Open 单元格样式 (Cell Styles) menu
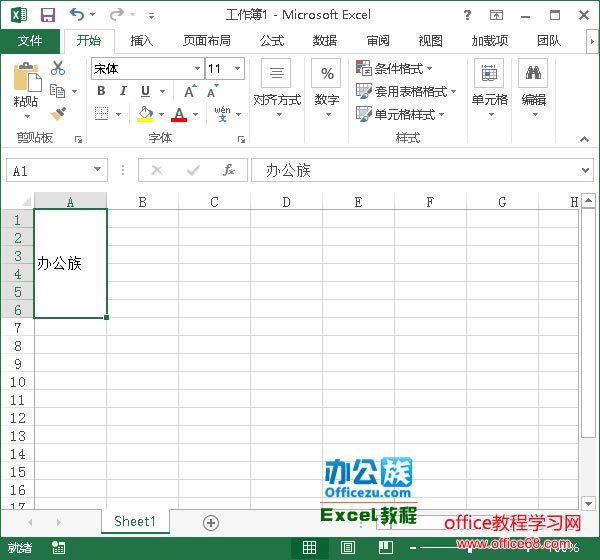 pyautogui.click(x=400, y=114)
